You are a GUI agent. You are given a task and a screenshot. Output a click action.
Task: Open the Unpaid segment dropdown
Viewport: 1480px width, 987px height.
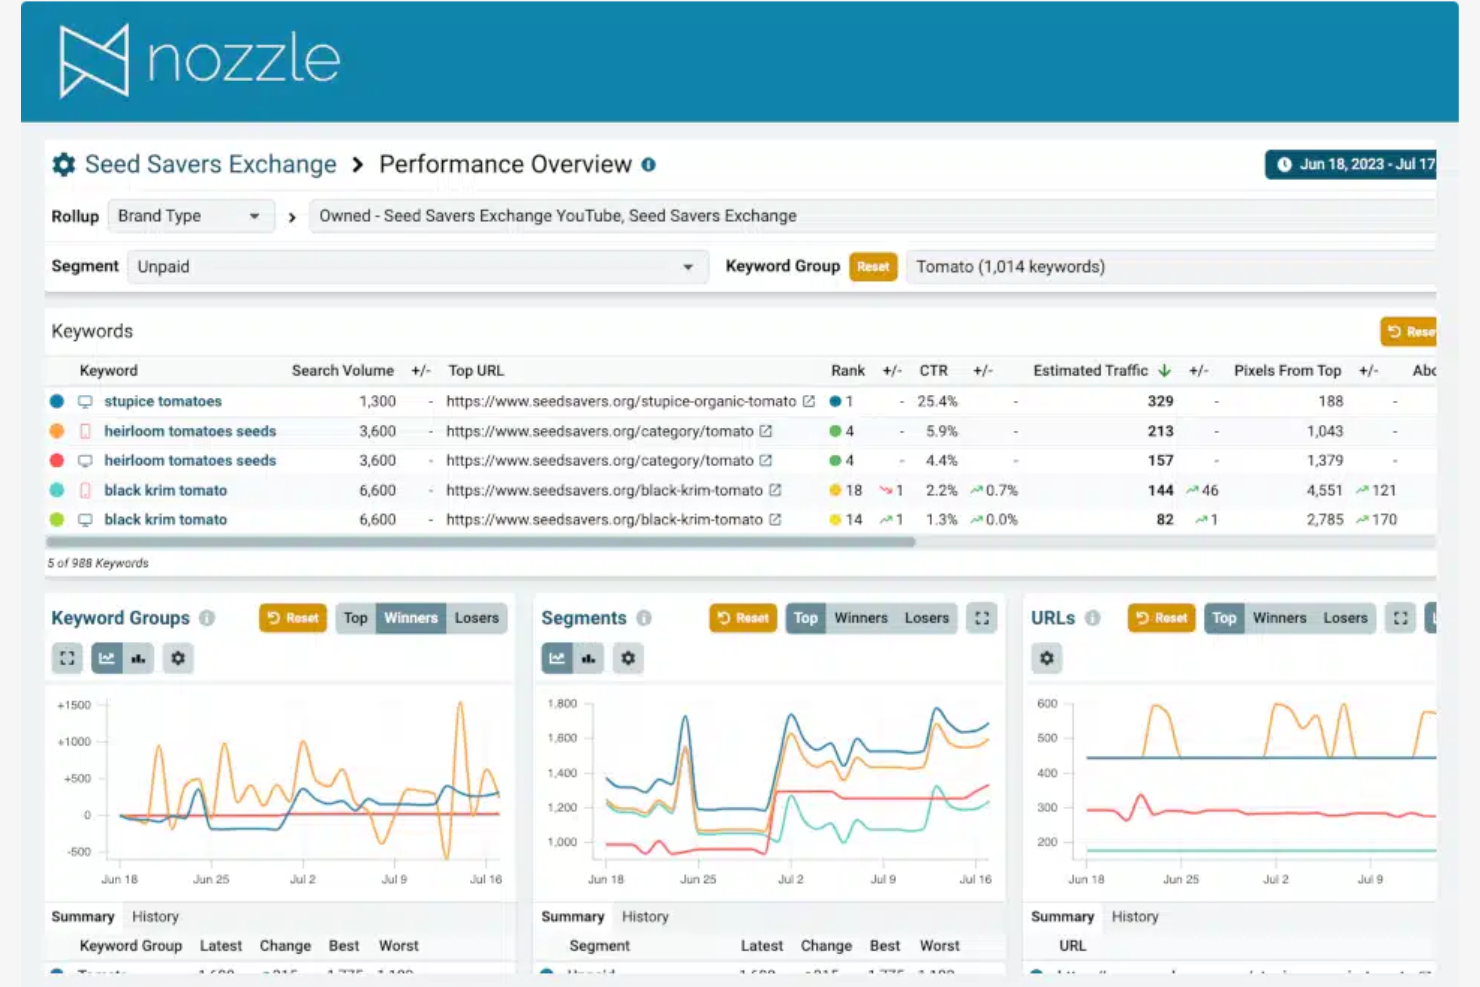pyautogui.click(x=418, y=267)
